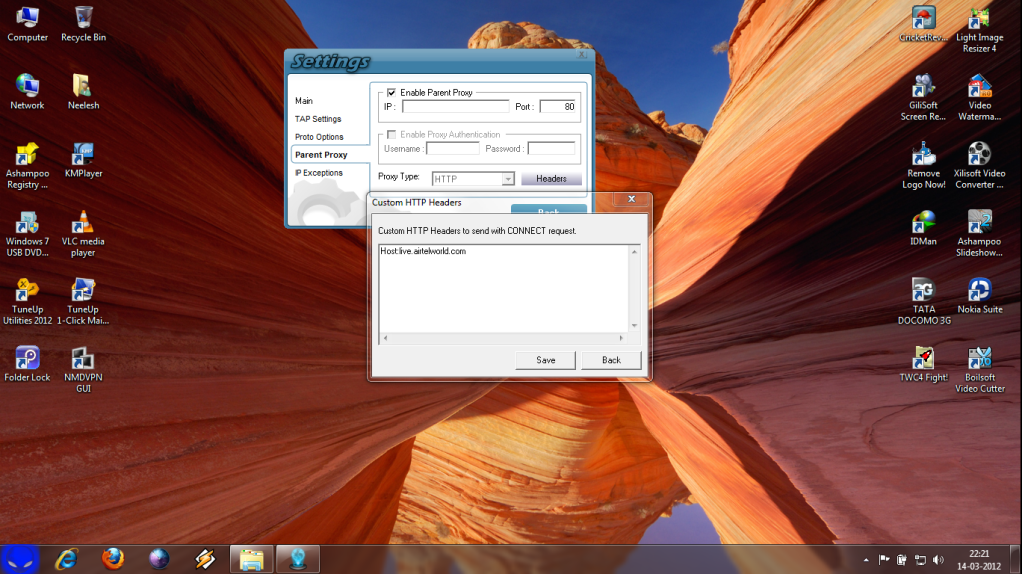Uncheck Enable Parent Proxy checkbox

(391, 93)
